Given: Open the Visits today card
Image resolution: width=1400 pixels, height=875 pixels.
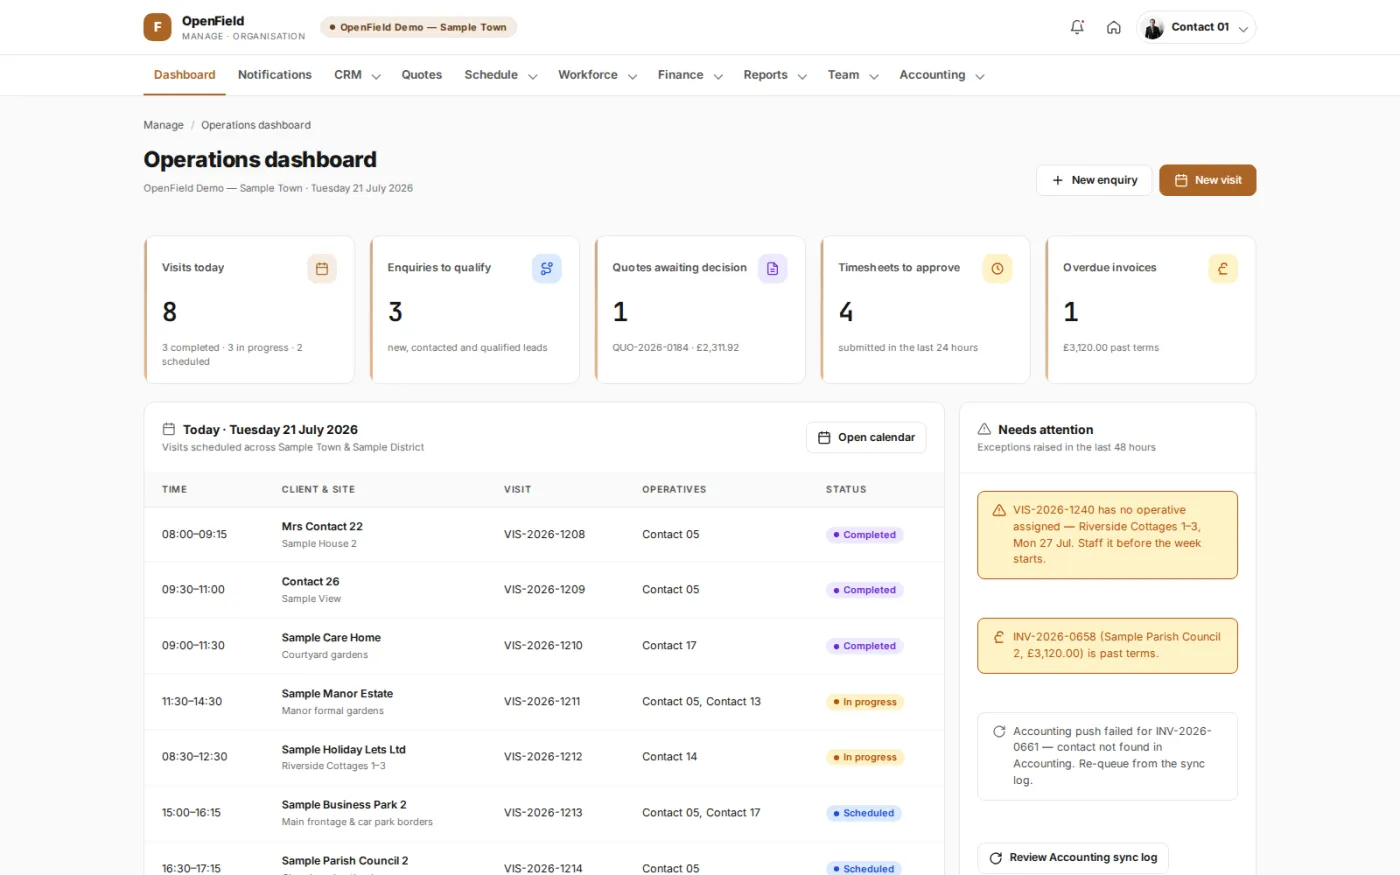Looking at the screenshot, I should 249,310.
